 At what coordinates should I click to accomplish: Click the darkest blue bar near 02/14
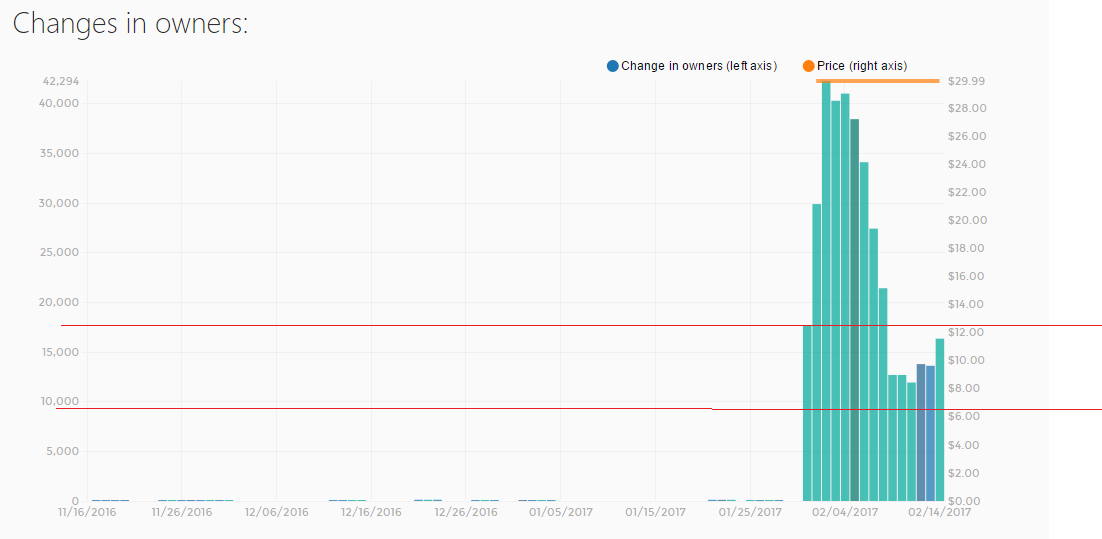click(x=921, y=432)
